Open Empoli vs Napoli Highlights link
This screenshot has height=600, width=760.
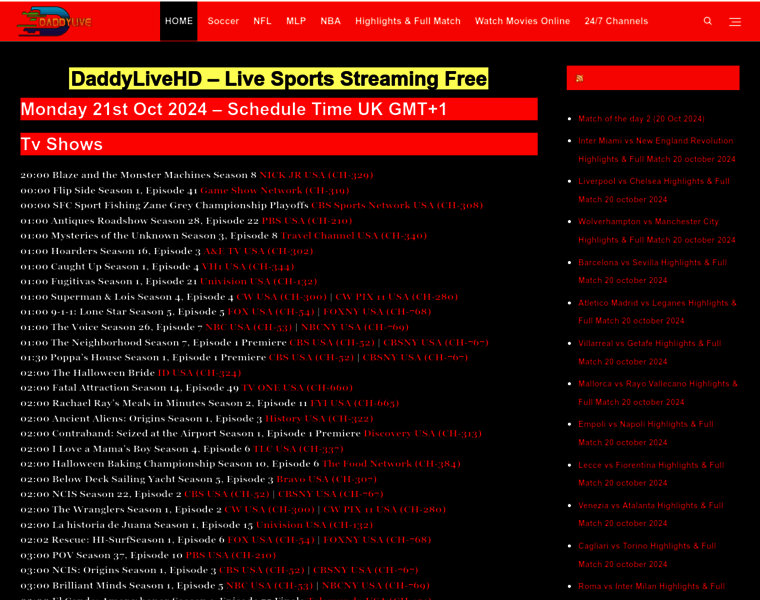[646, 434]
